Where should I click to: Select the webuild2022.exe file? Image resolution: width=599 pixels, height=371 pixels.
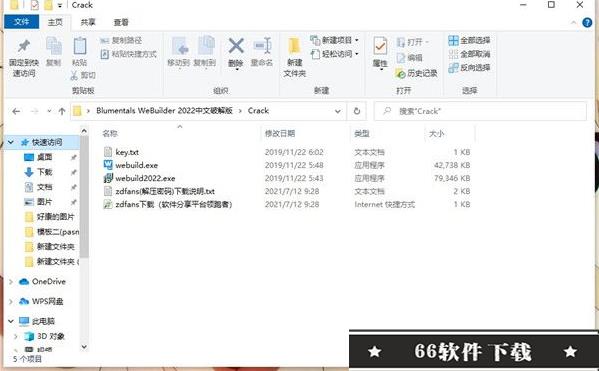[145, 178]
